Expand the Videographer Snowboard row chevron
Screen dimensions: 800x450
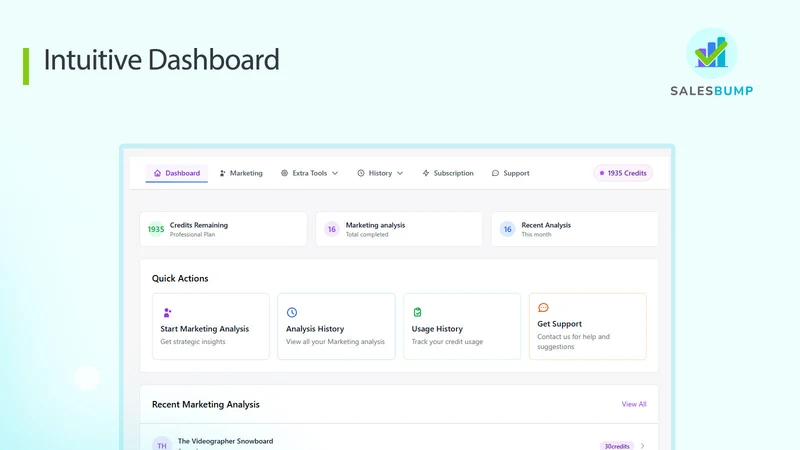(x=642, y=446)
